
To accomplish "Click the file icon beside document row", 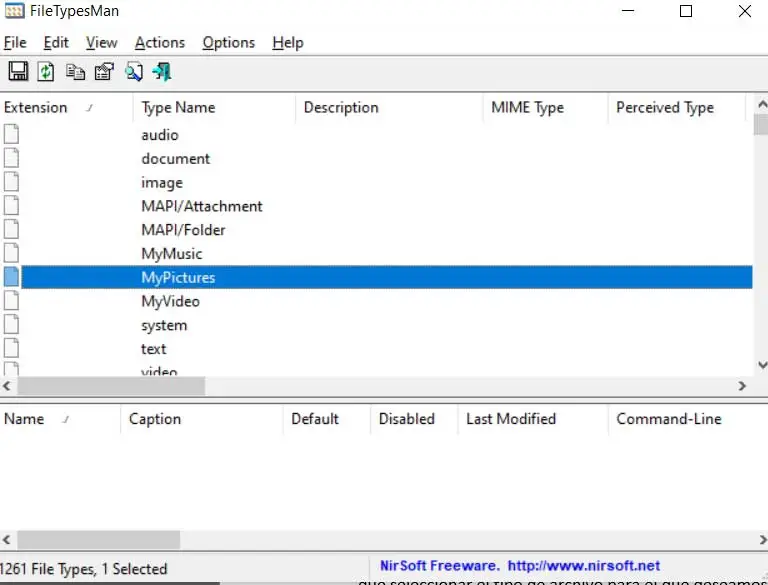I will [11, 158].
